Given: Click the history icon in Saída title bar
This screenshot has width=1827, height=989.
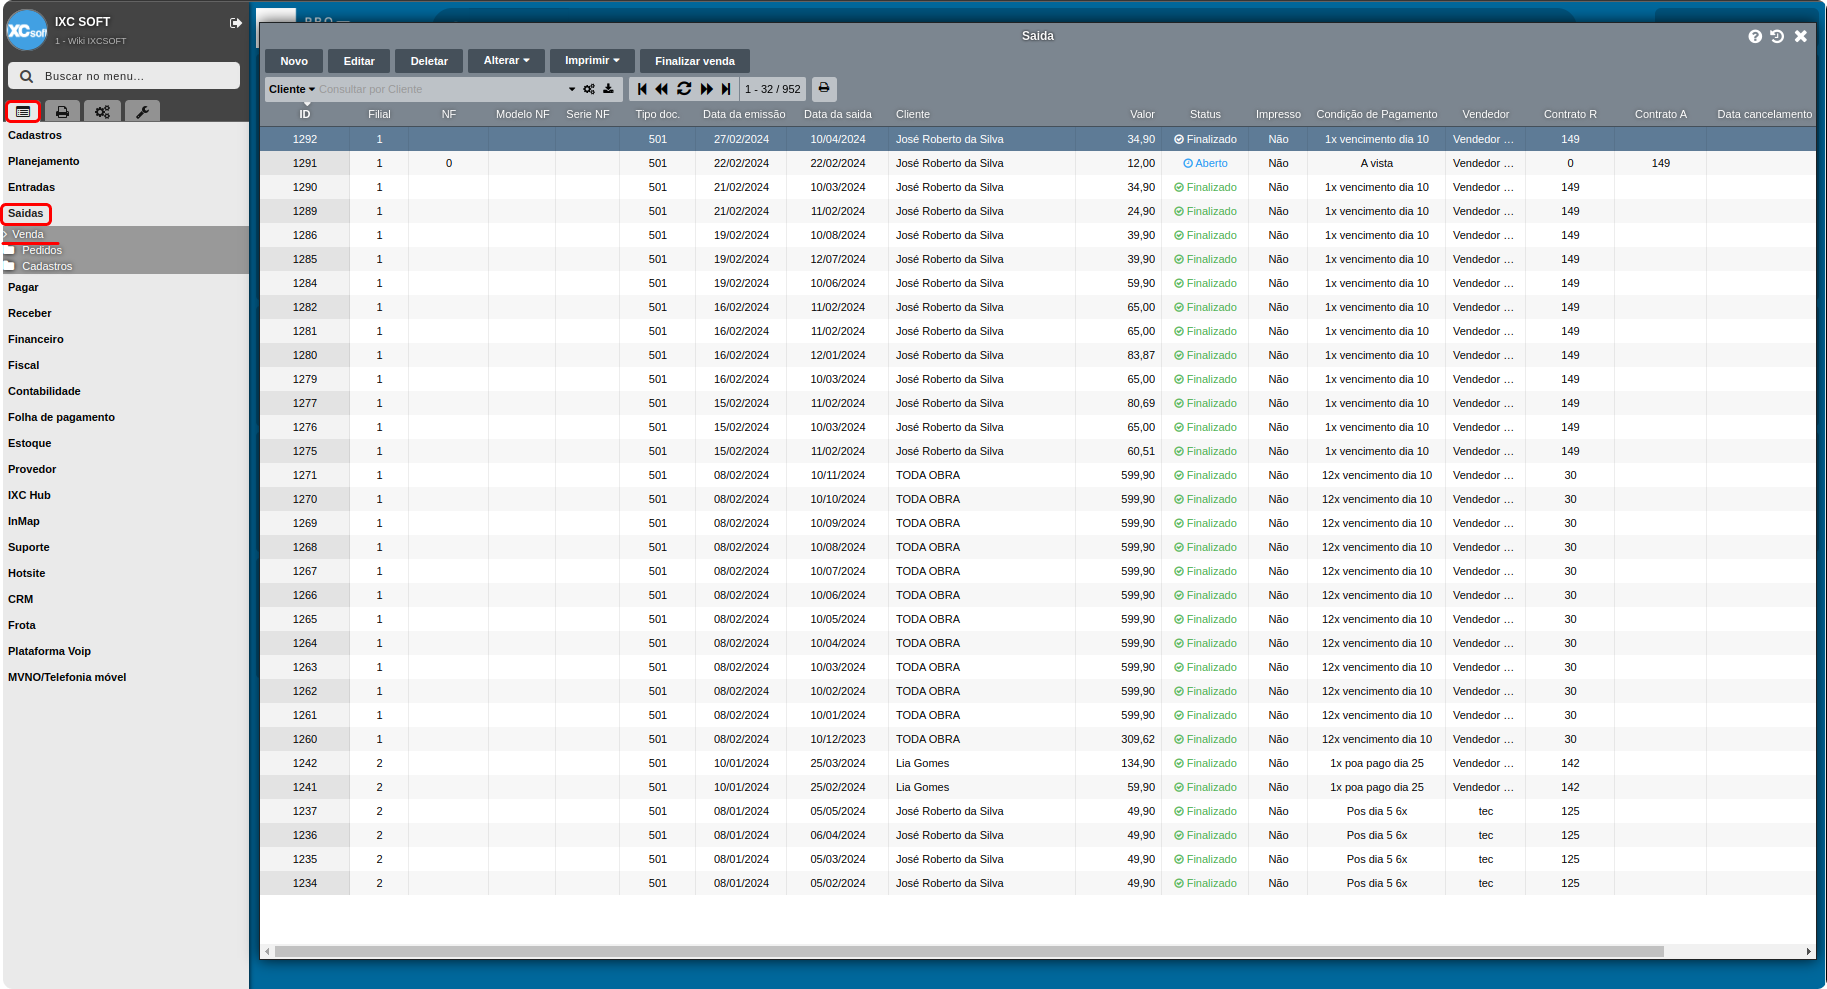Looking at the screenshot, I should pyautogui.click(x=1777, y=36).
